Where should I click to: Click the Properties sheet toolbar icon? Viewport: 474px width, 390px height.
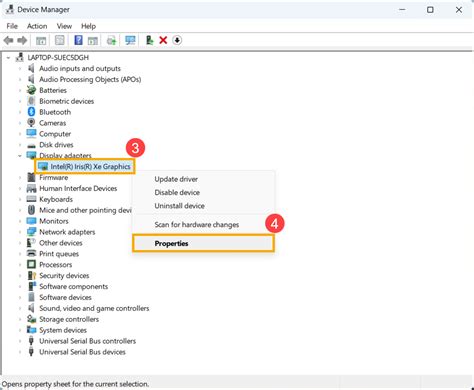pos(60,40)
